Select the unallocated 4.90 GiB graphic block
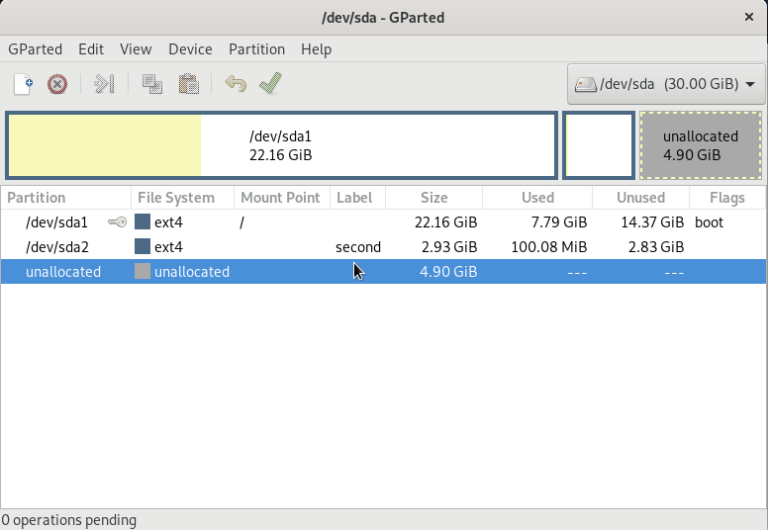Viewport: 768px width, 530px height. coord(699,145)
